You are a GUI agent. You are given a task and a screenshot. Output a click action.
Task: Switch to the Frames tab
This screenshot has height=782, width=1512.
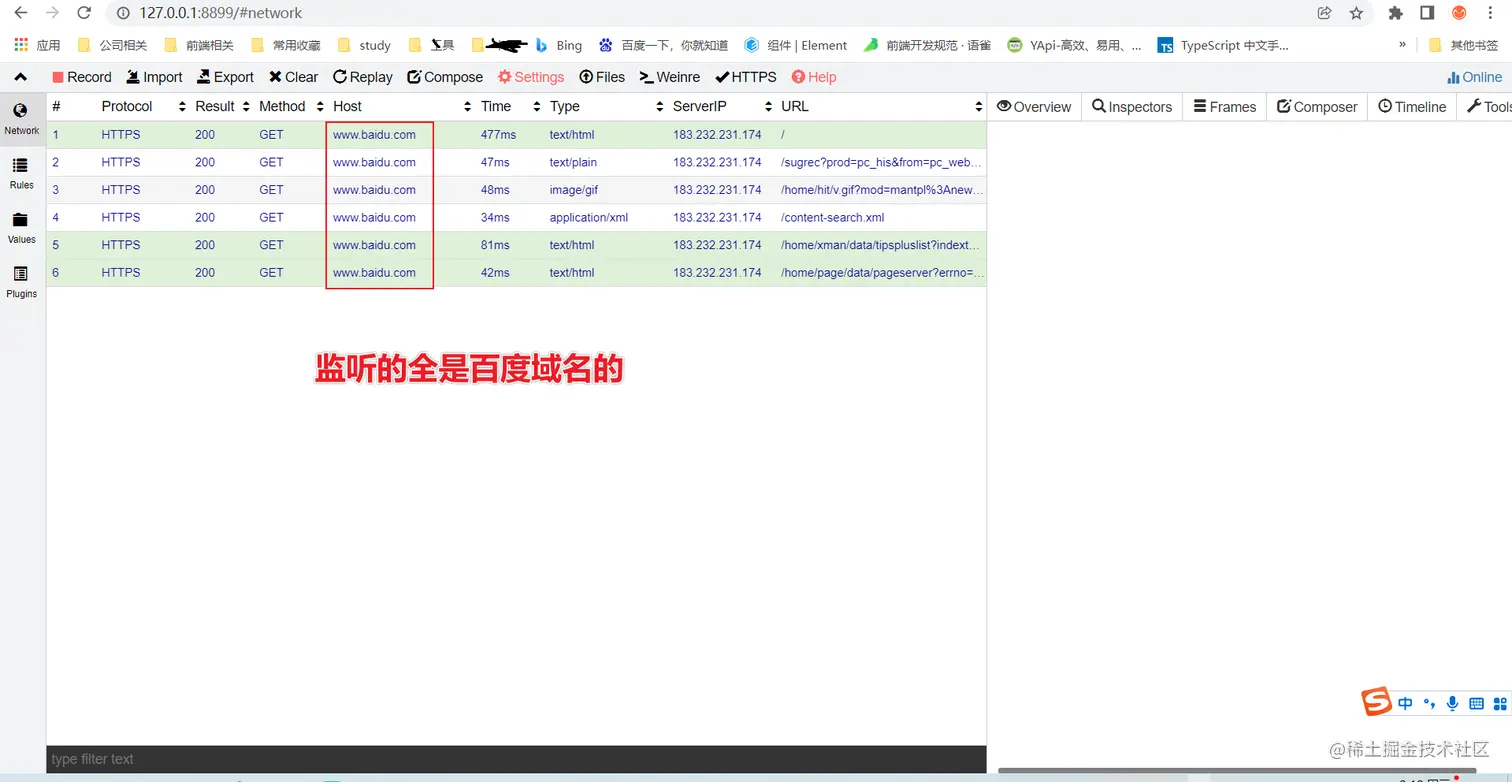point(1225,107)
